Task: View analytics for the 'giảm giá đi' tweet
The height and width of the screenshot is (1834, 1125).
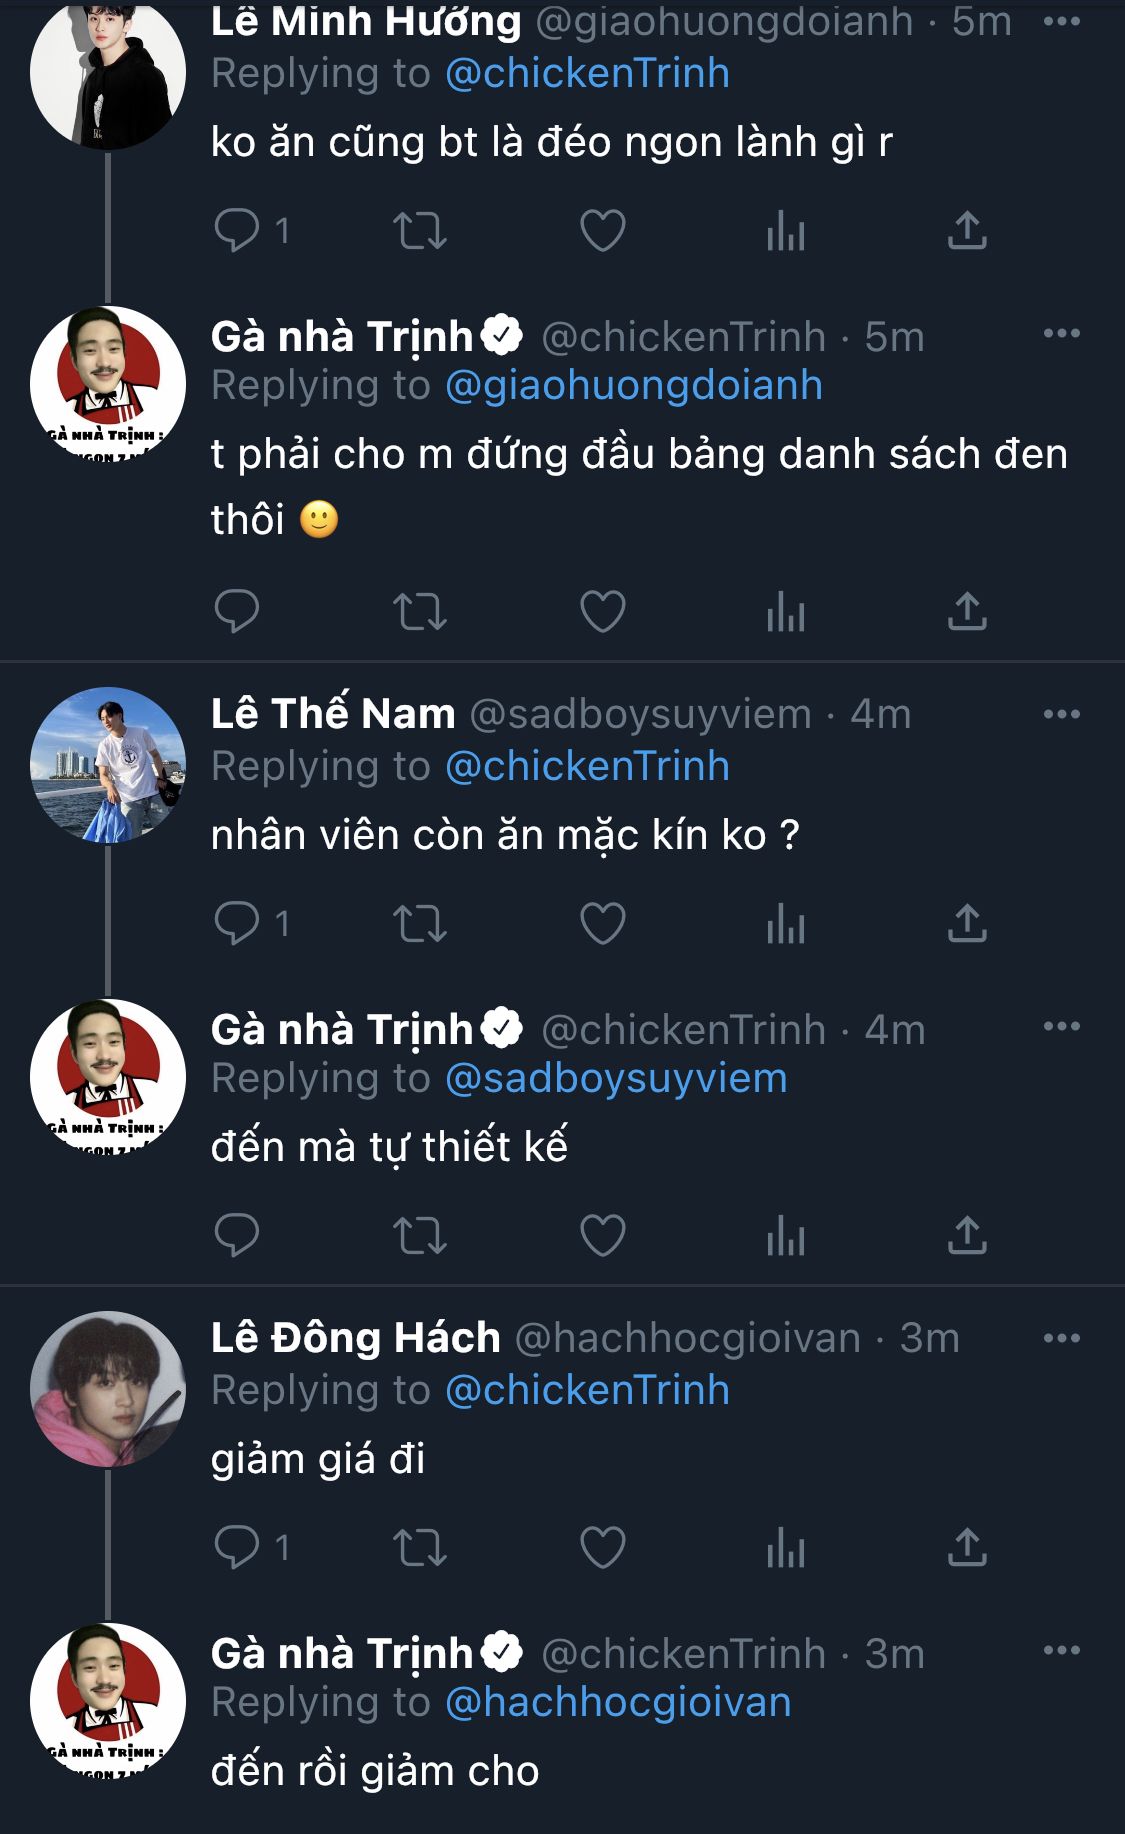Action: click(785, 1547)
